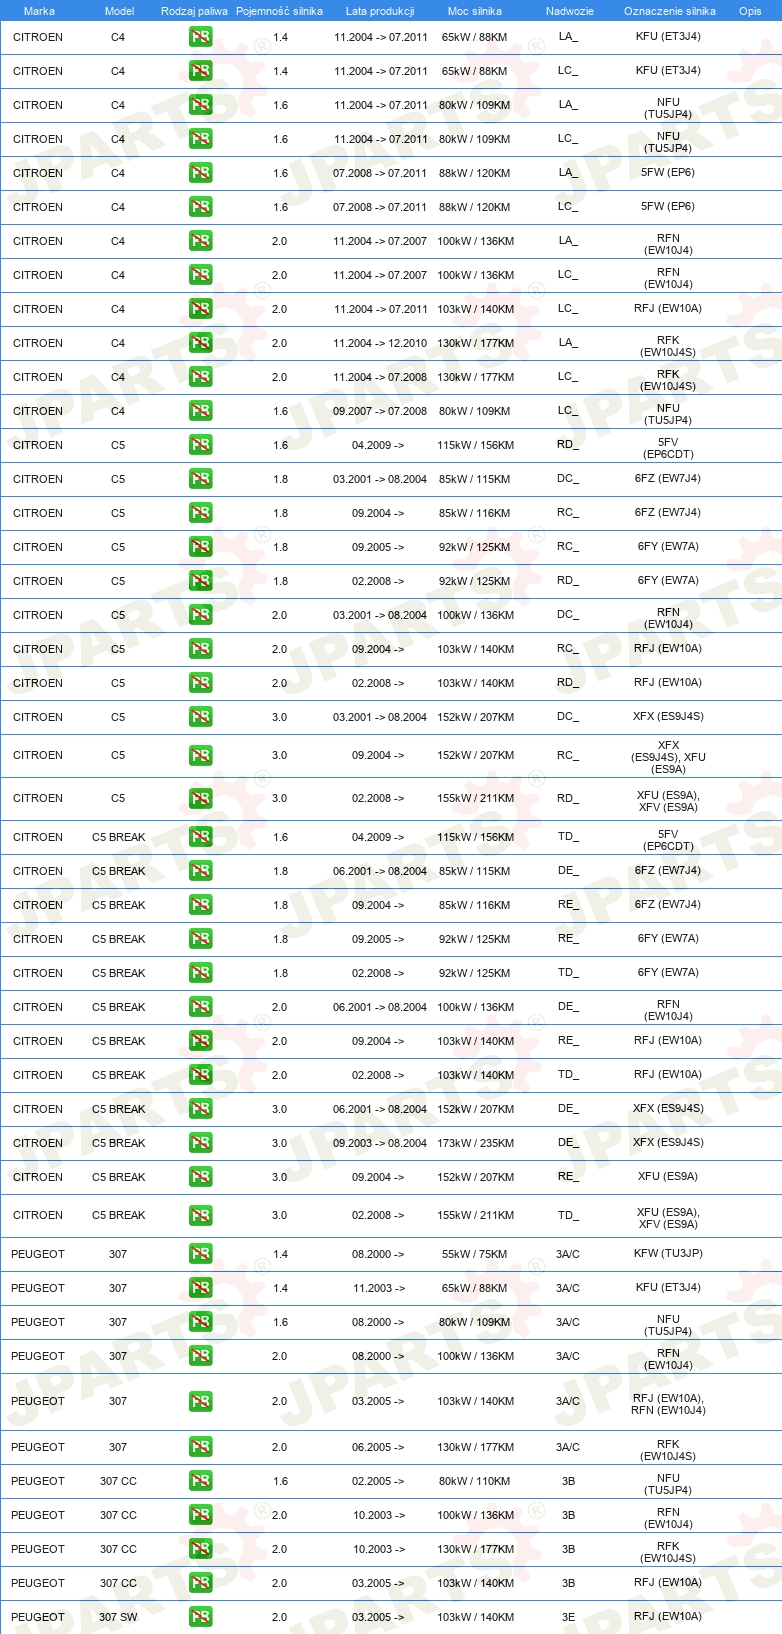Click fuel icon in C5 BREAK 3.0 TD_ row
Screen dimensions: 782x1634
pyautogui.click(x=201, y=1215)
